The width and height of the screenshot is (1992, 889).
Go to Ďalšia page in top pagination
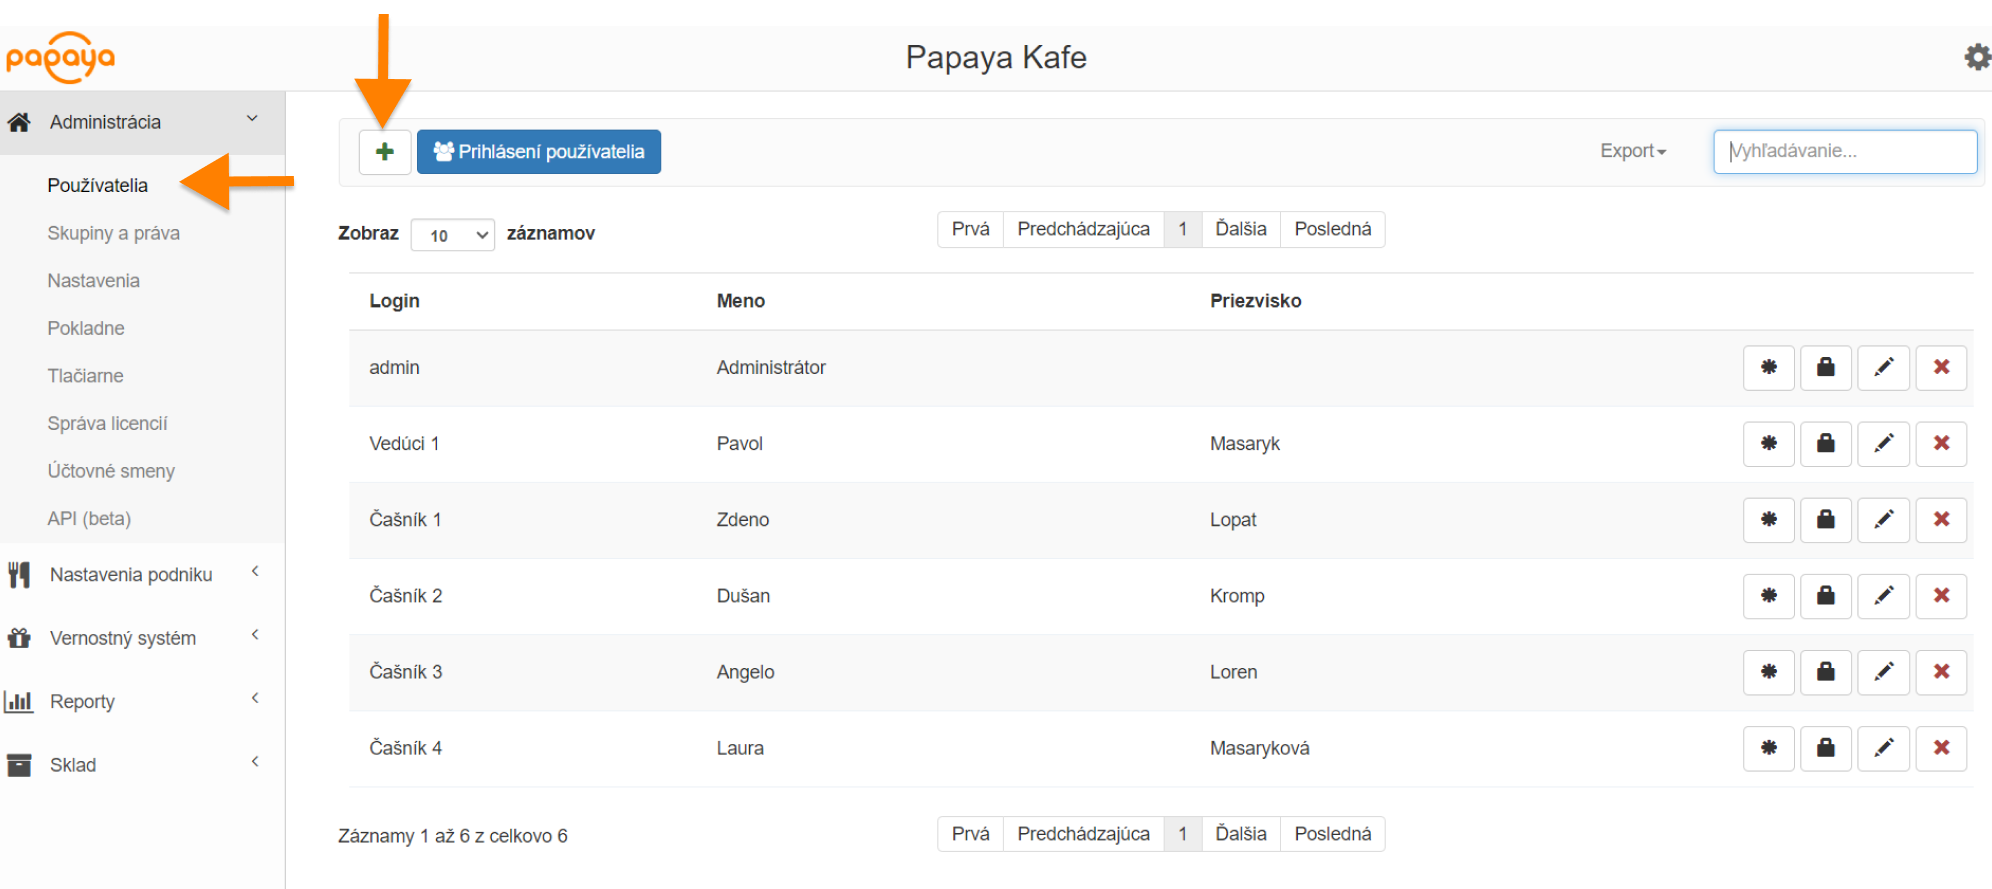(x=1240, y=229)
